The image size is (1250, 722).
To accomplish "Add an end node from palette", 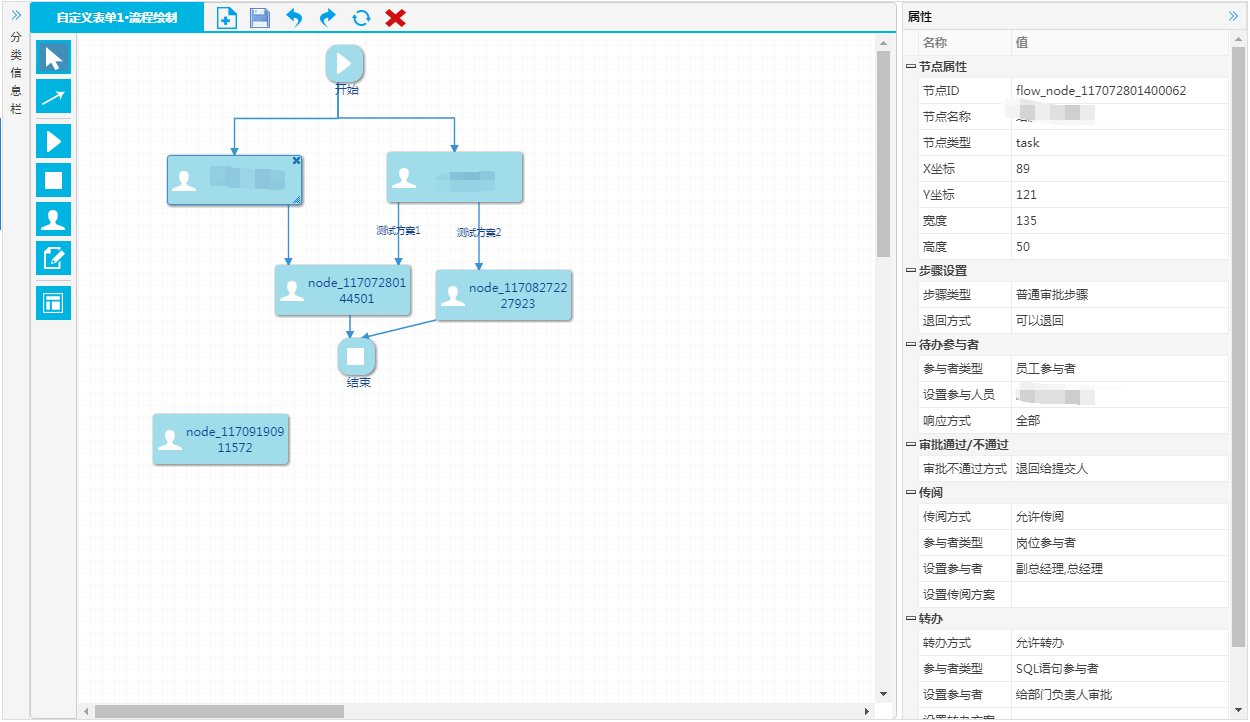I will (x=54, y=180).
